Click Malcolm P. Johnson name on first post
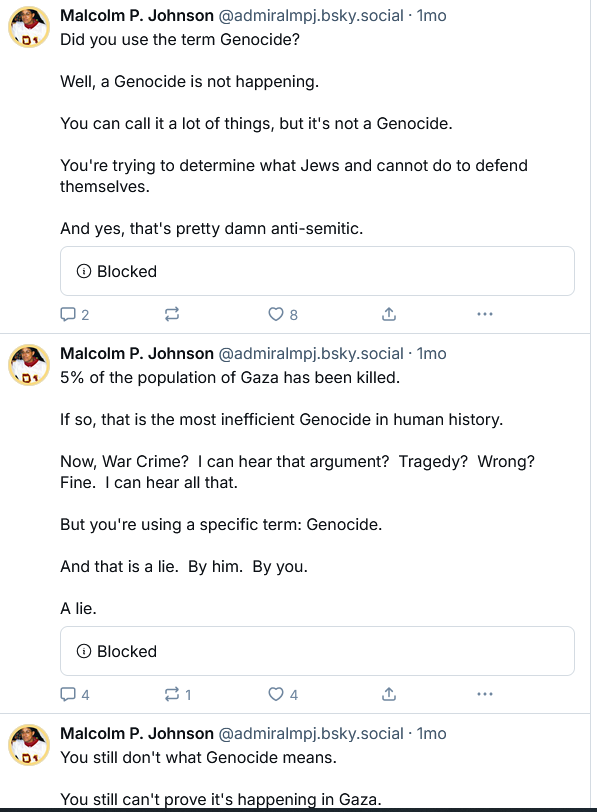 137,16
